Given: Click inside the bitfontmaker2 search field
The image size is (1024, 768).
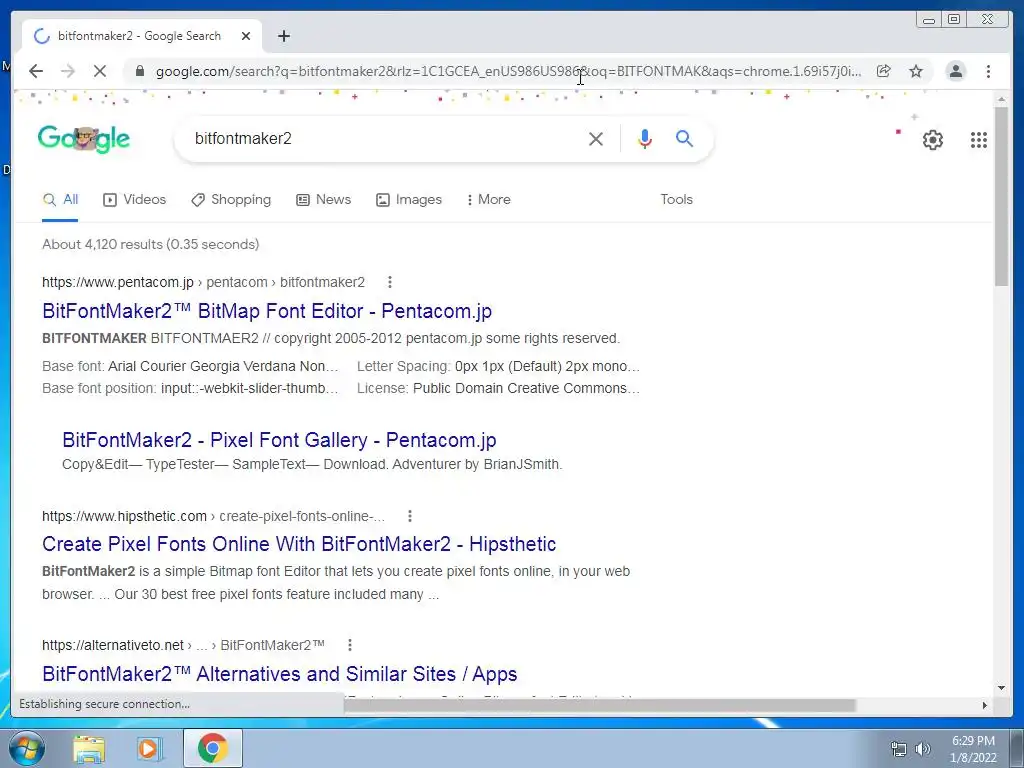Looking at the screenshot, I should [385, 138].
